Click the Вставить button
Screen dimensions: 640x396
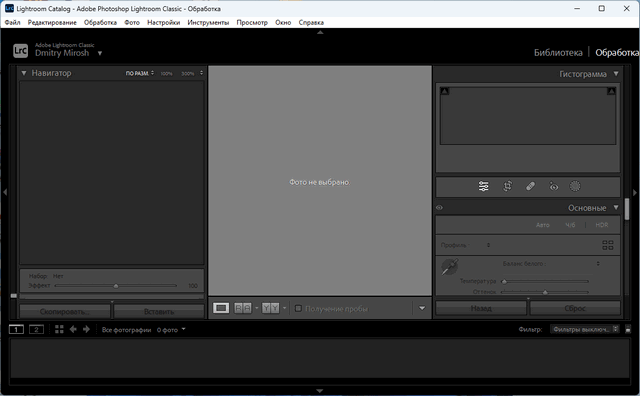[159, 311]
